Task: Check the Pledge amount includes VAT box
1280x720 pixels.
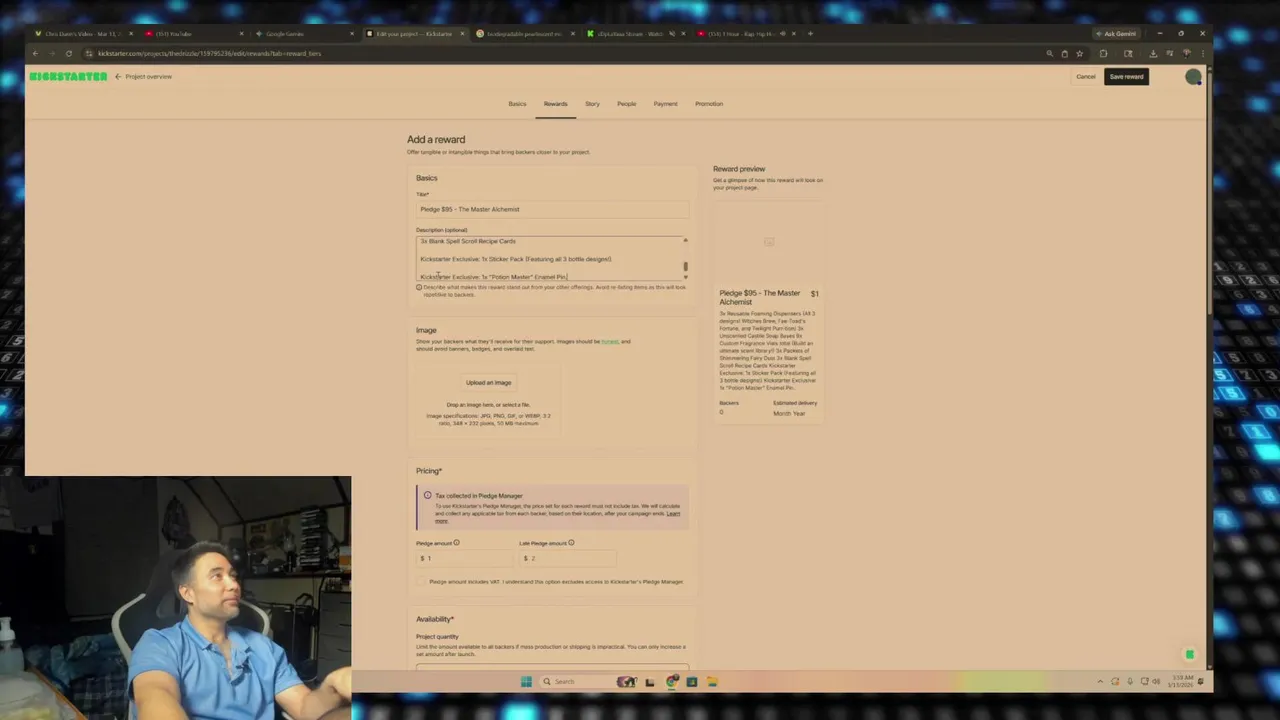Action: (x=421, y=582)
